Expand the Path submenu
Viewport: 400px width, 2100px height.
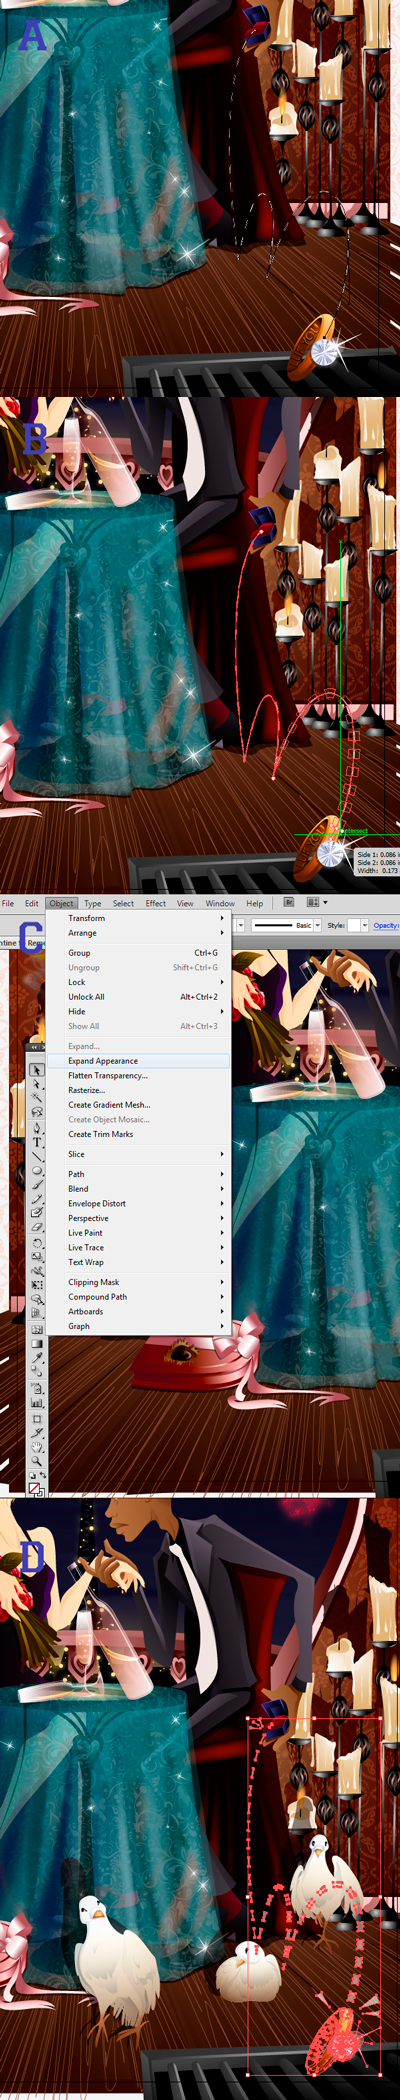pyautogui.click(x=139, y=1174)
